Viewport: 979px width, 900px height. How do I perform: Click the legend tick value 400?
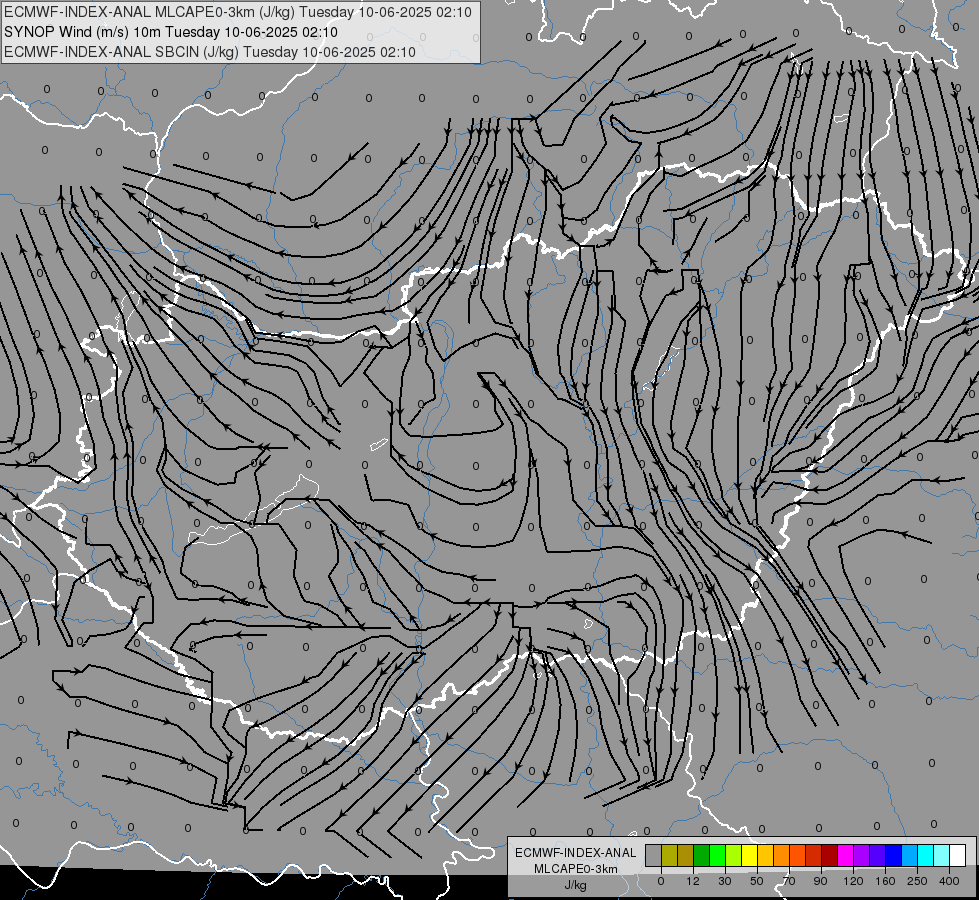tap(949, 881)
